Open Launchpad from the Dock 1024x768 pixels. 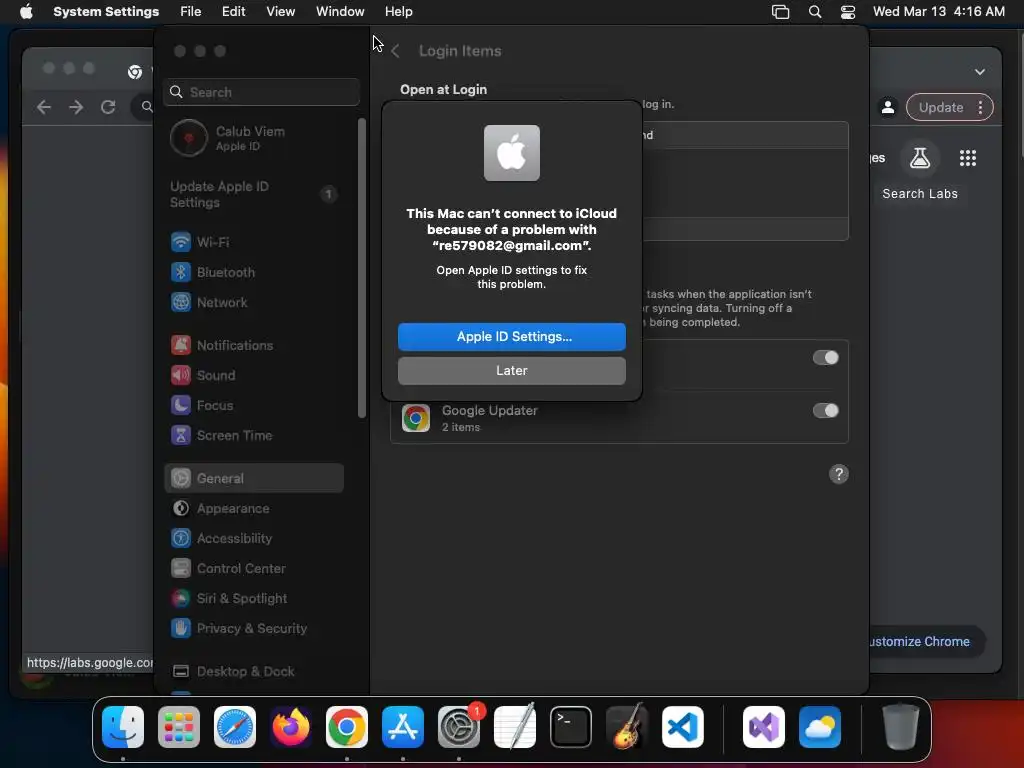click(179, 727)
